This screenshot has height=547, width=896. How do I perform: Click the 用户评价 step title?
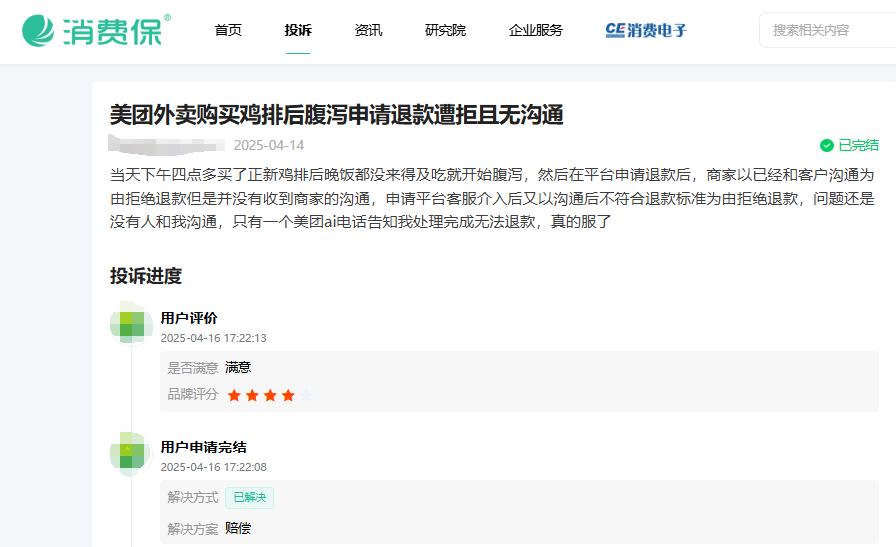coord(189,318)
